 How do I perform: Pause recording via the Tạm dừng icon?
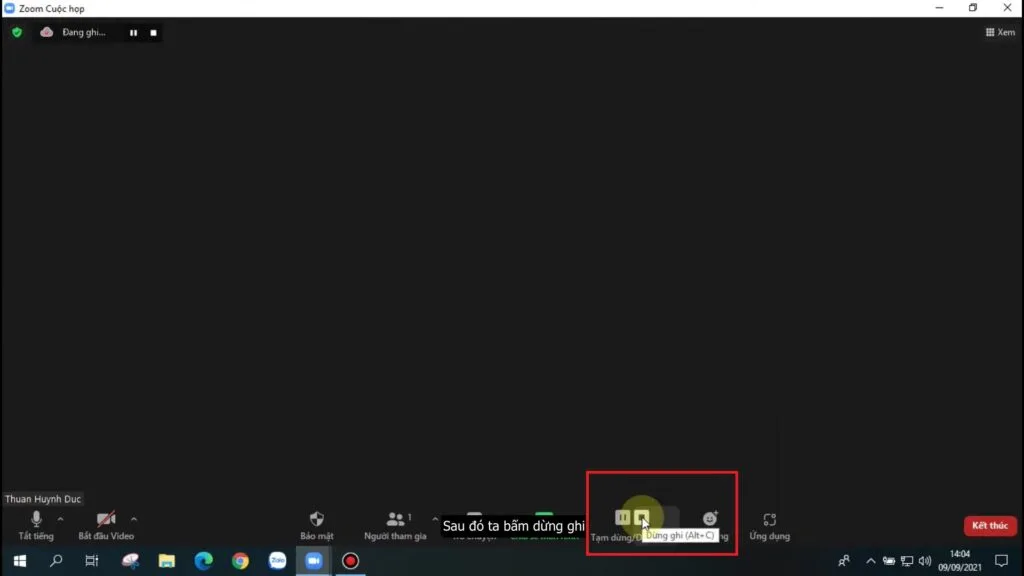tap(621, 518)
